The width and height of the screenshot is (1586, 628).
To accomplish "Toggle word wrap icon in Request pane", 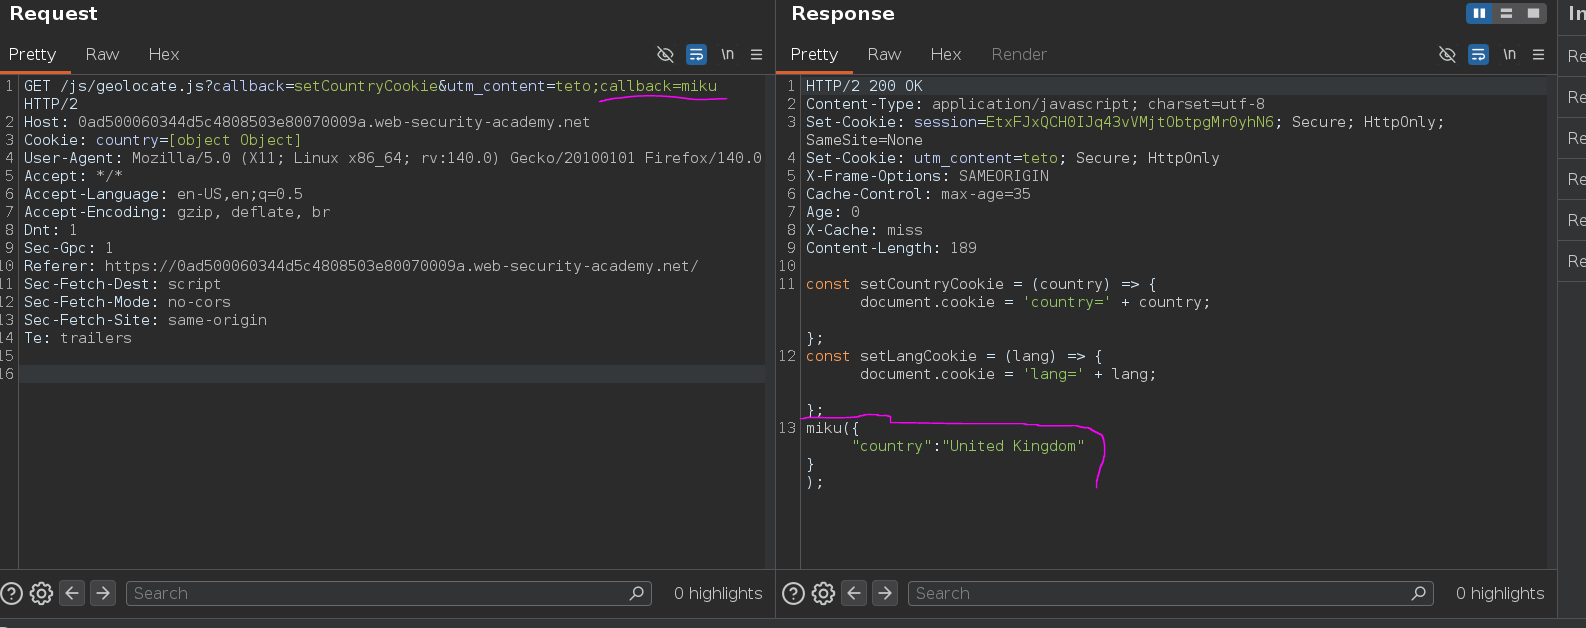I will coord(696,54).
